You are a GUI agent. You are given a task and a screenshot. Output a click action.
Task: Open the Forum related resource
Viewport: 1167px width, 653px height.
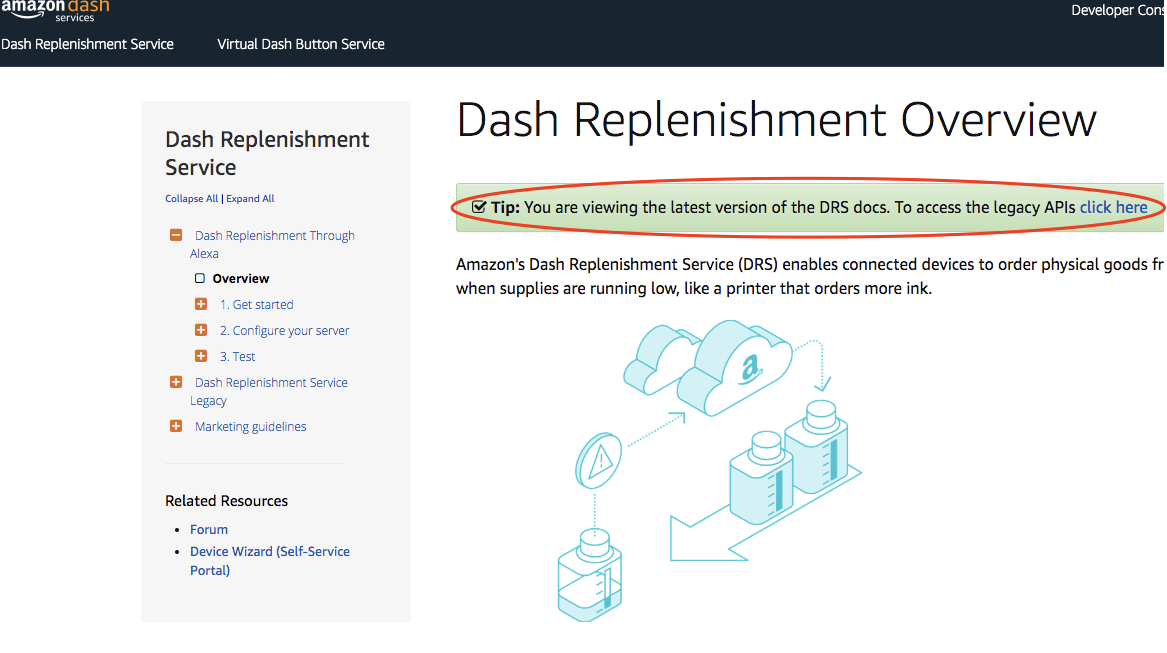(208, 529)
